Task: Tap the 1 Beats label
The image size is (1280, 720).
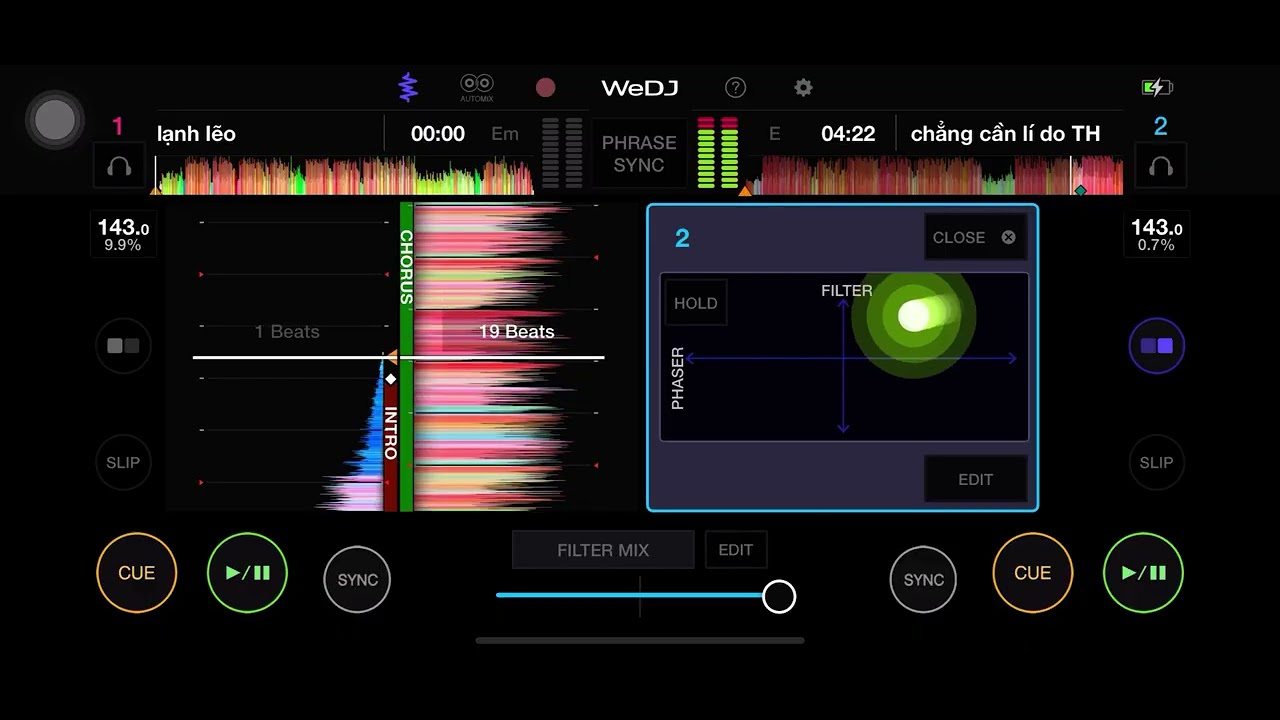Action: (287, 332)
